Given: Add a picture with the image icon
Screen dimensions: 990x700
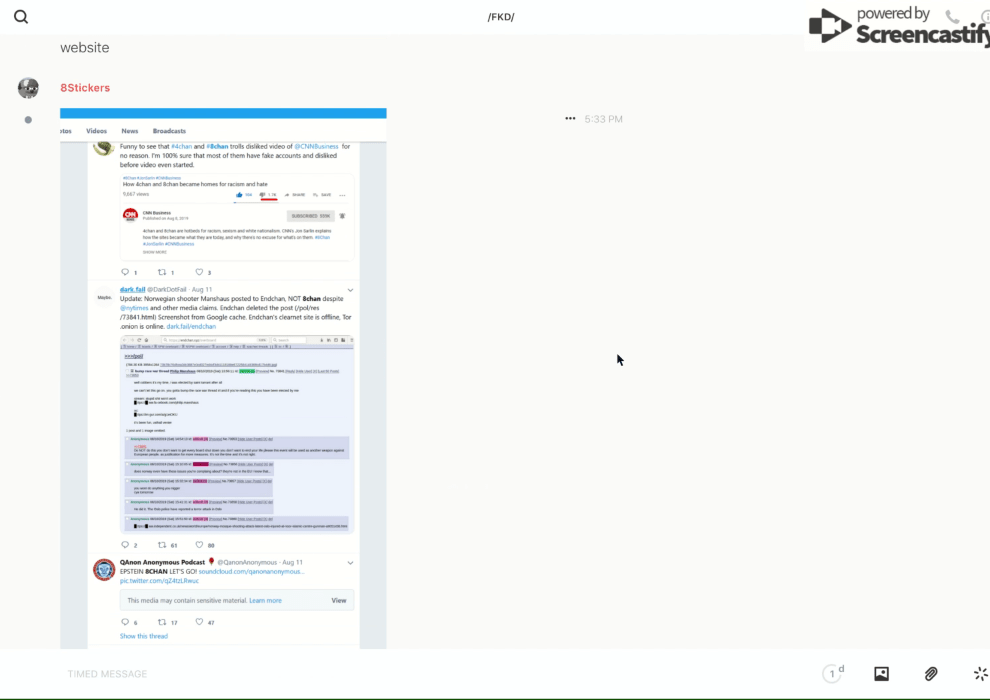Looking at the screenshot, I should click(x=881, y=674).
